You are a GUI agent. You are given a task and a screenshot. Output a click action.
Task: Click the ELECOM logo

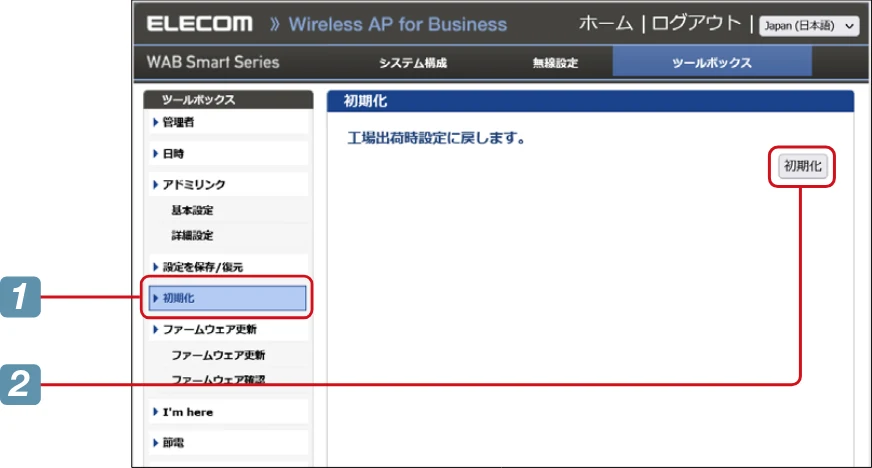(x=199, y=24)
